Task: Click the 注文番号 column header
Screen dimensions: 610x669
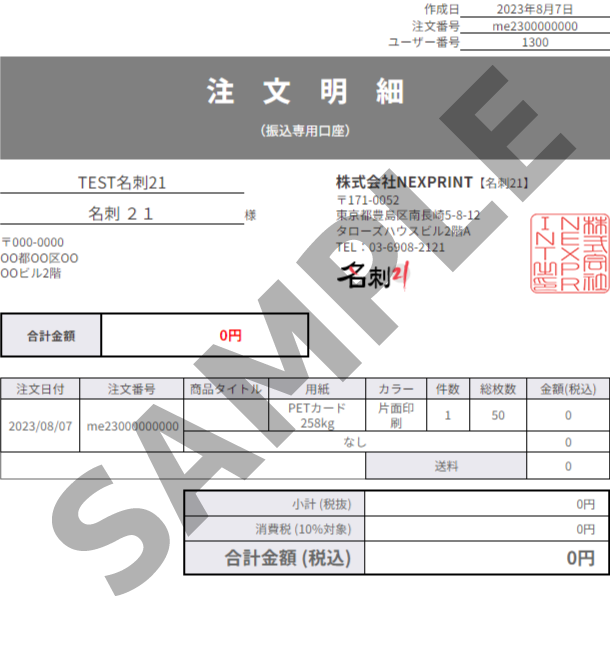Action: click(131, 389)
